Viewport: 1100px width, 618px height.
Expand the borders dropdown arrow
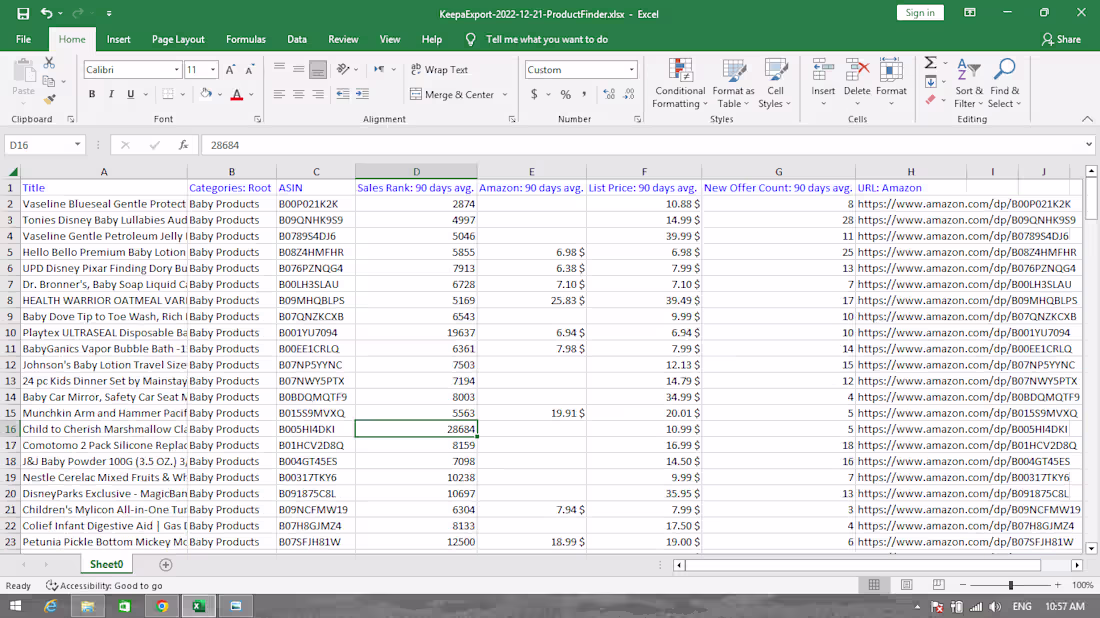pos(182,95)
